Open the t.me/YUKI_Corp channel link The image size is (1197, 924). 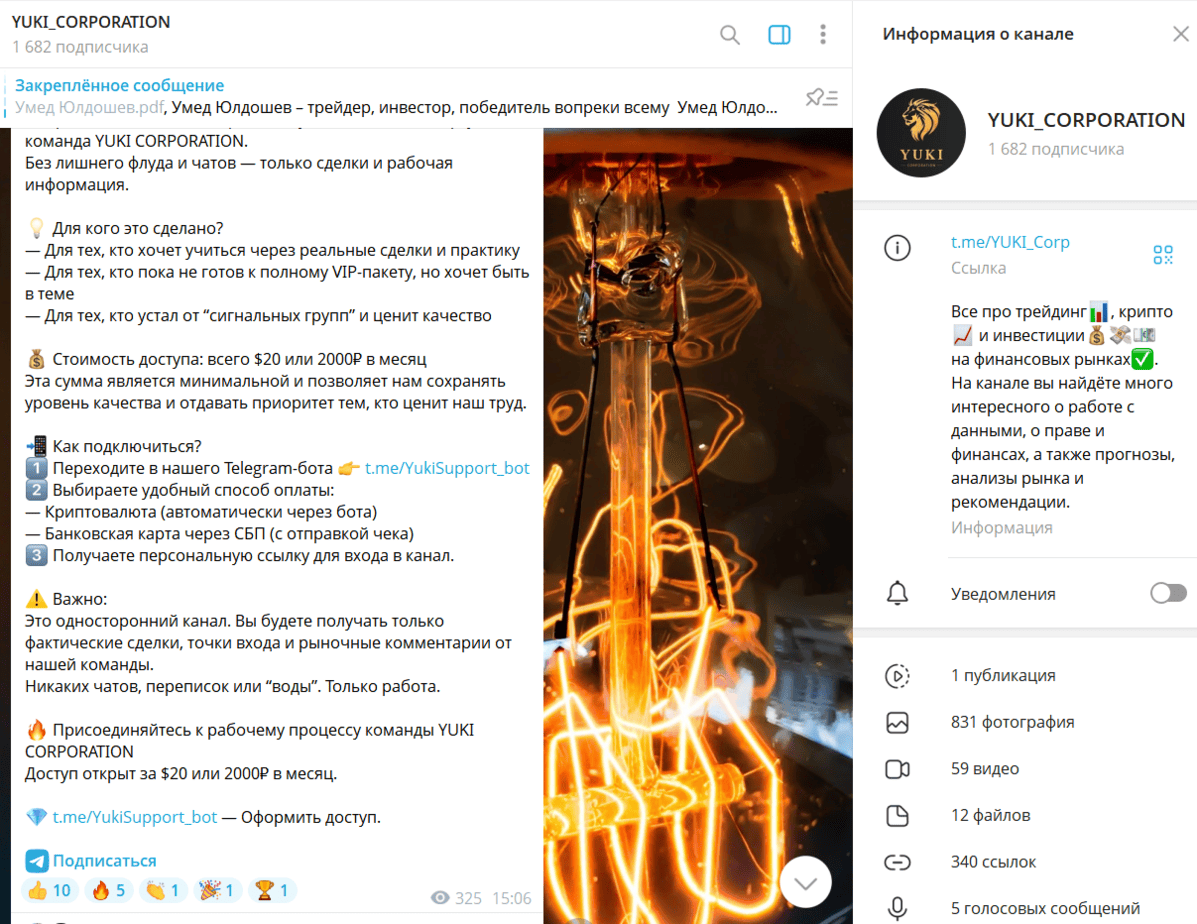tap(1009, 242)
